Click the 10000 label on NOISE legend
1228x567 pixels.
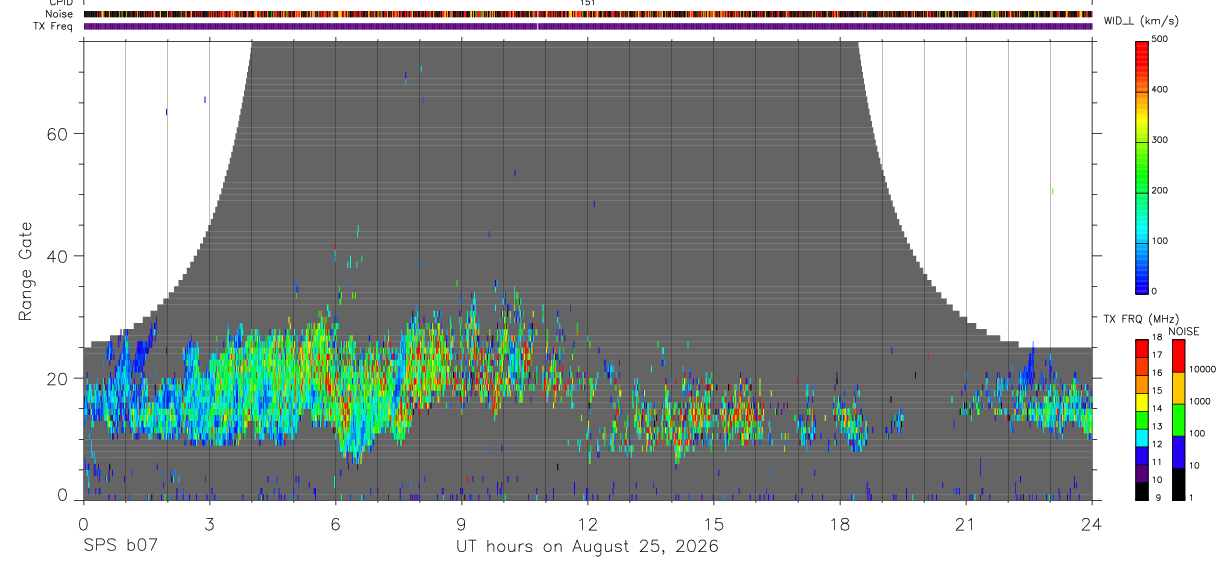[1204, 369]
